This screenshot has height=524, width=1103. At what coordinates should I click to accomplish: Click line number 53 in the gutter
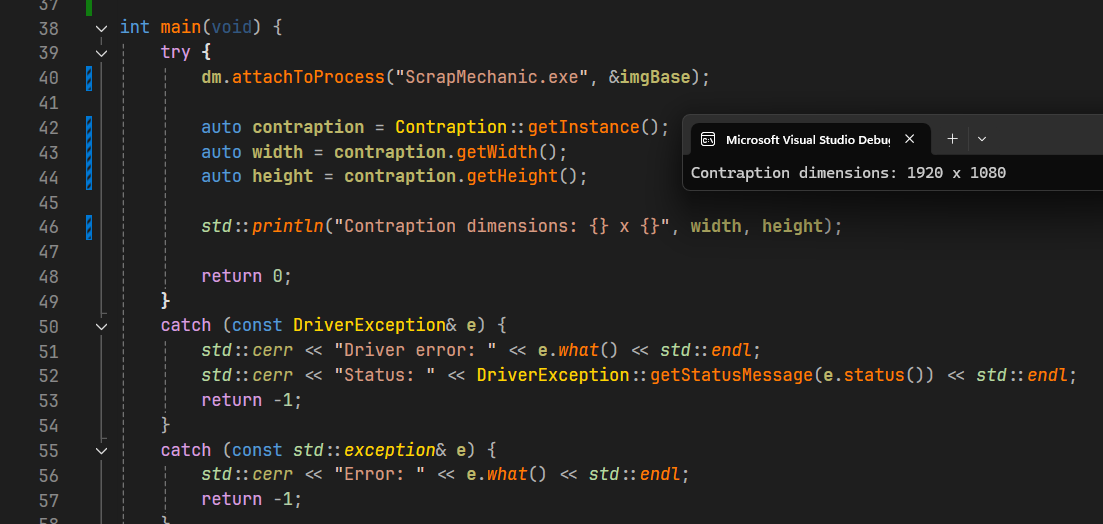[48, 400]
